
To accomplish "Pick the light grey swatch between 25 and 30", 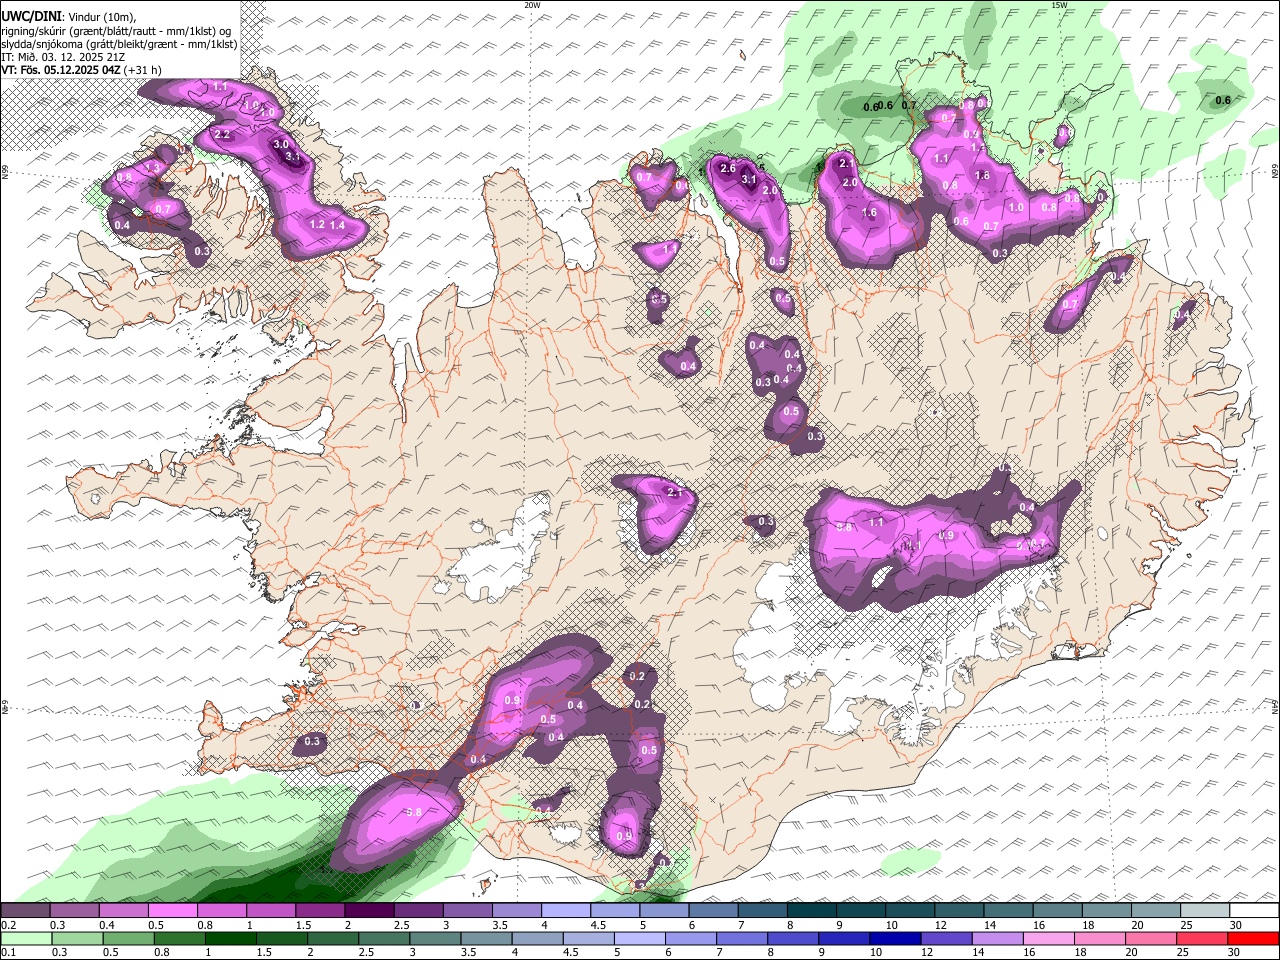I will pyautogui.click(x=1205, y=910).
